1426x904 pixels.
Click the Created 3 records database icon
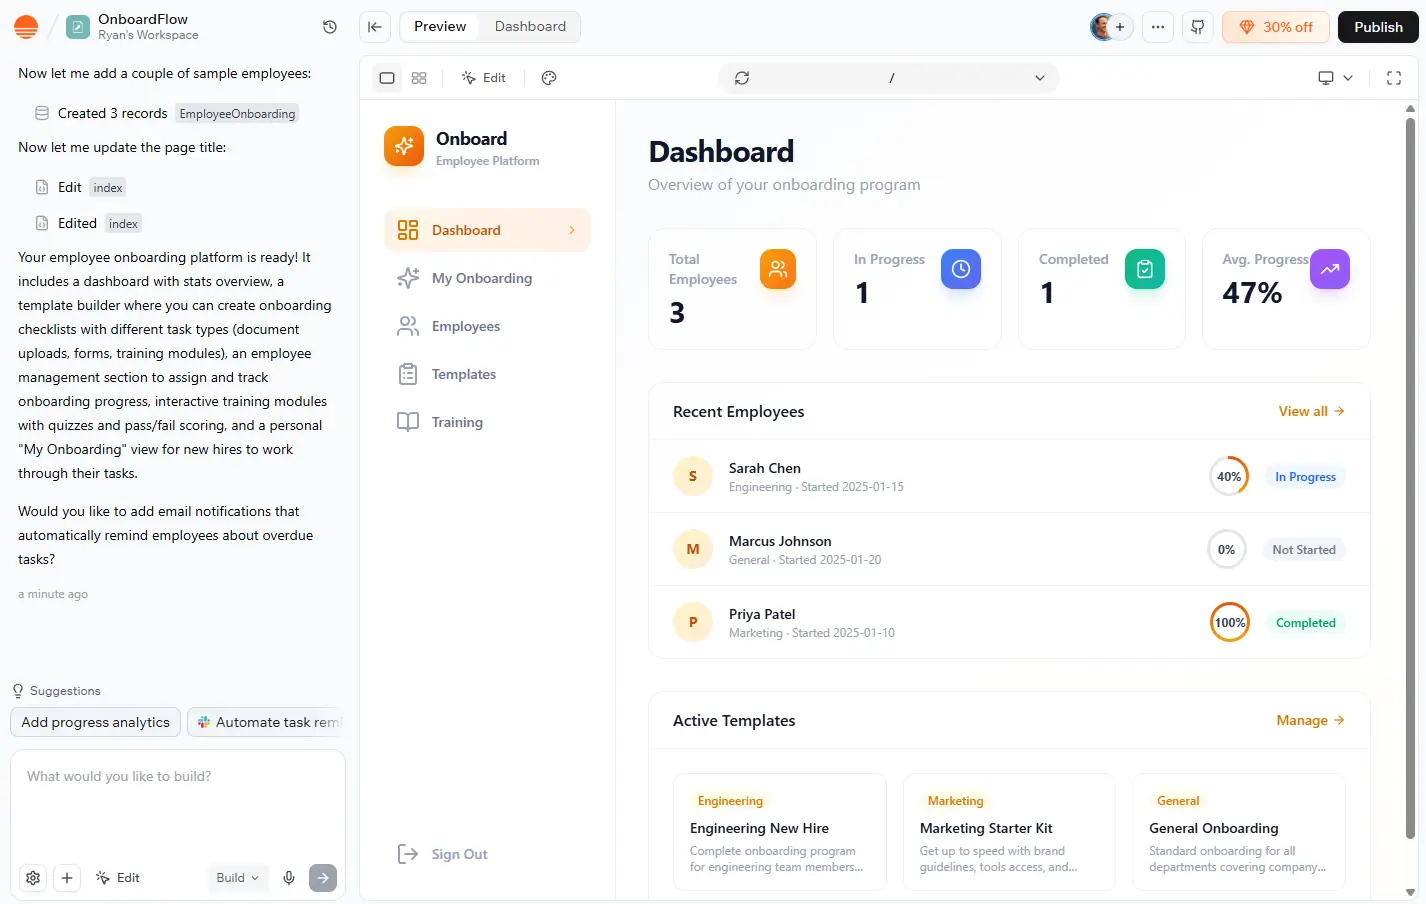coord(42,113)
